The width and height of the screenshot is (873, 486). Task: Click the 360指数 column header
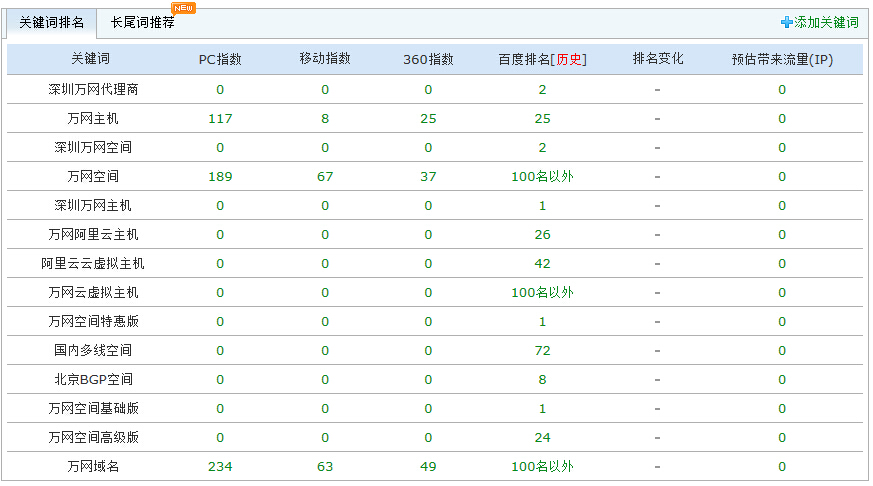(x=428, y=60)
